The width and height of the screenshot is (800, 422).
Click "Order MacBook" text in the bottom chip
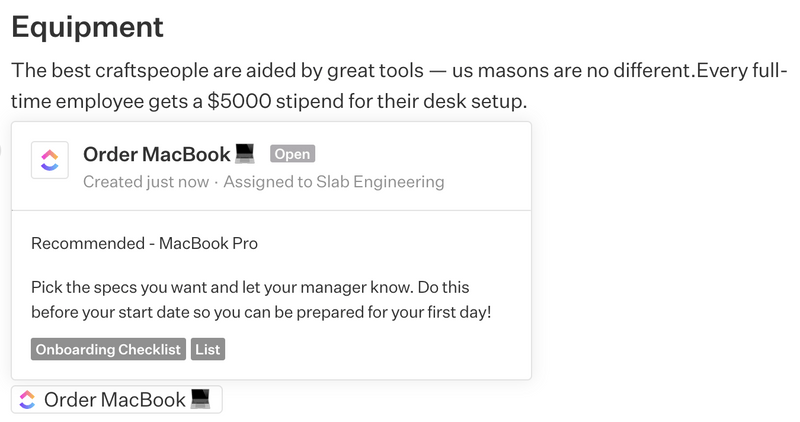115,400
